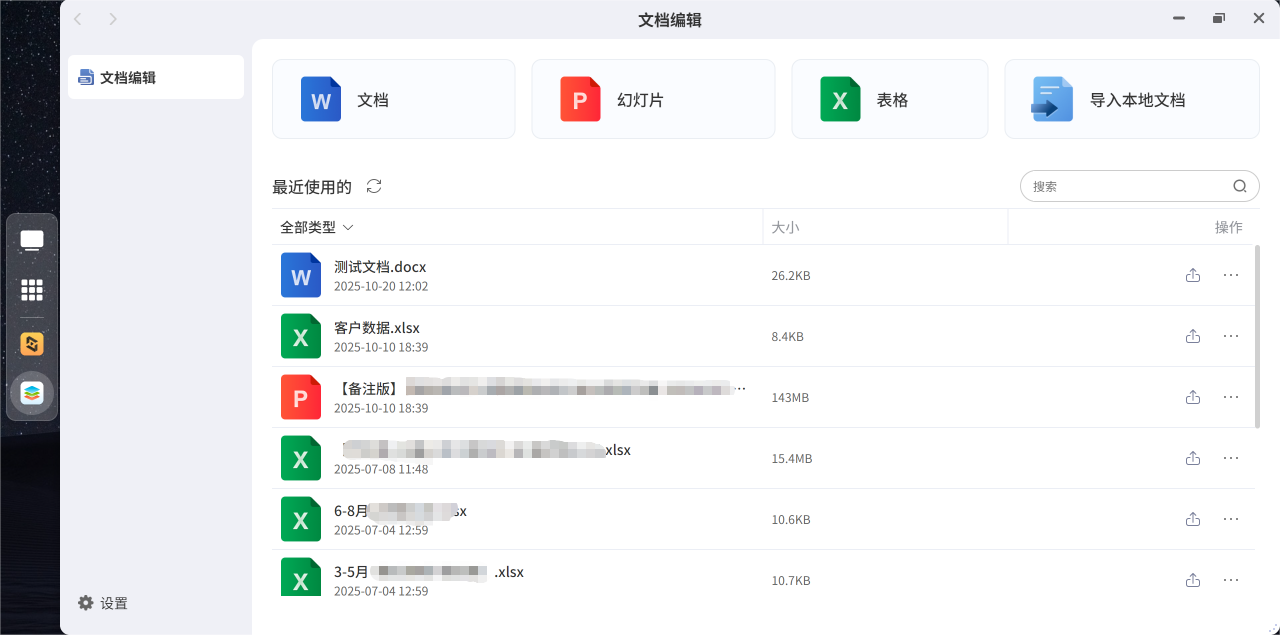Image resolution: width=1280 pixels, height=635 pixels.
Task: Share the 测试文档.docx file
Action: point(1192,275)
